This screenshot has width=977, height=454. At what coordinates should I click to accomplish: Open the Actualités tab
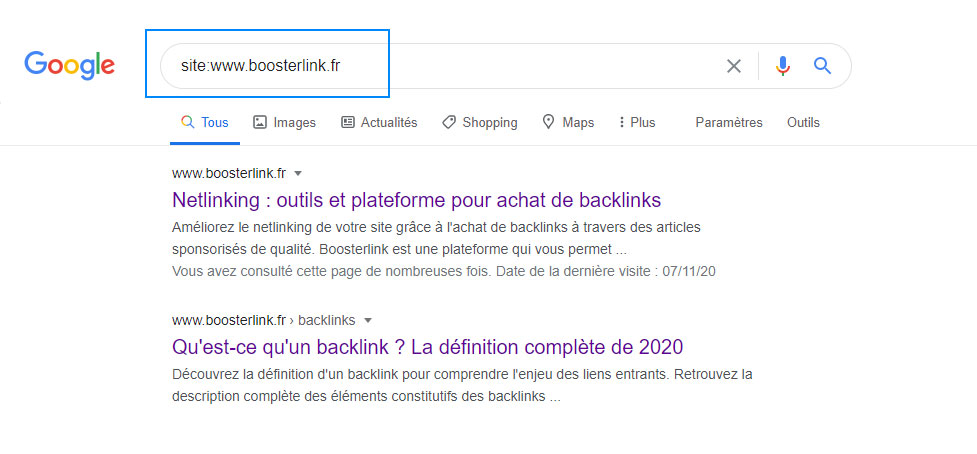pos(379,123)
